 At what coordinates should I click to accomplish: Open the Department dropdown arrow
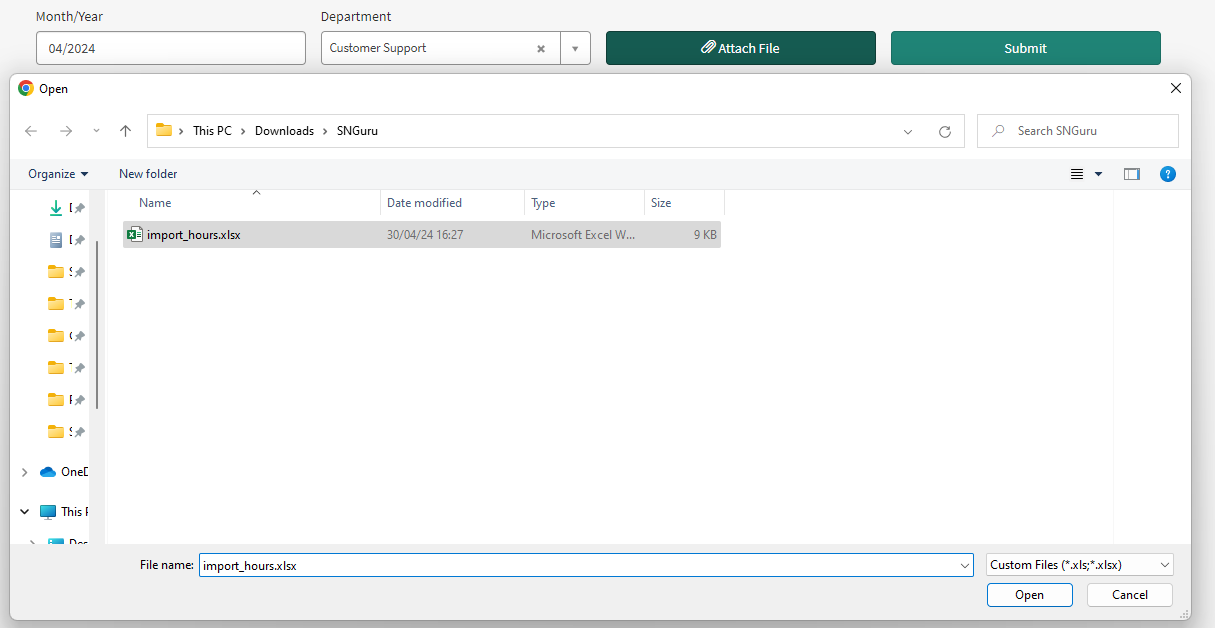[575, 48]
